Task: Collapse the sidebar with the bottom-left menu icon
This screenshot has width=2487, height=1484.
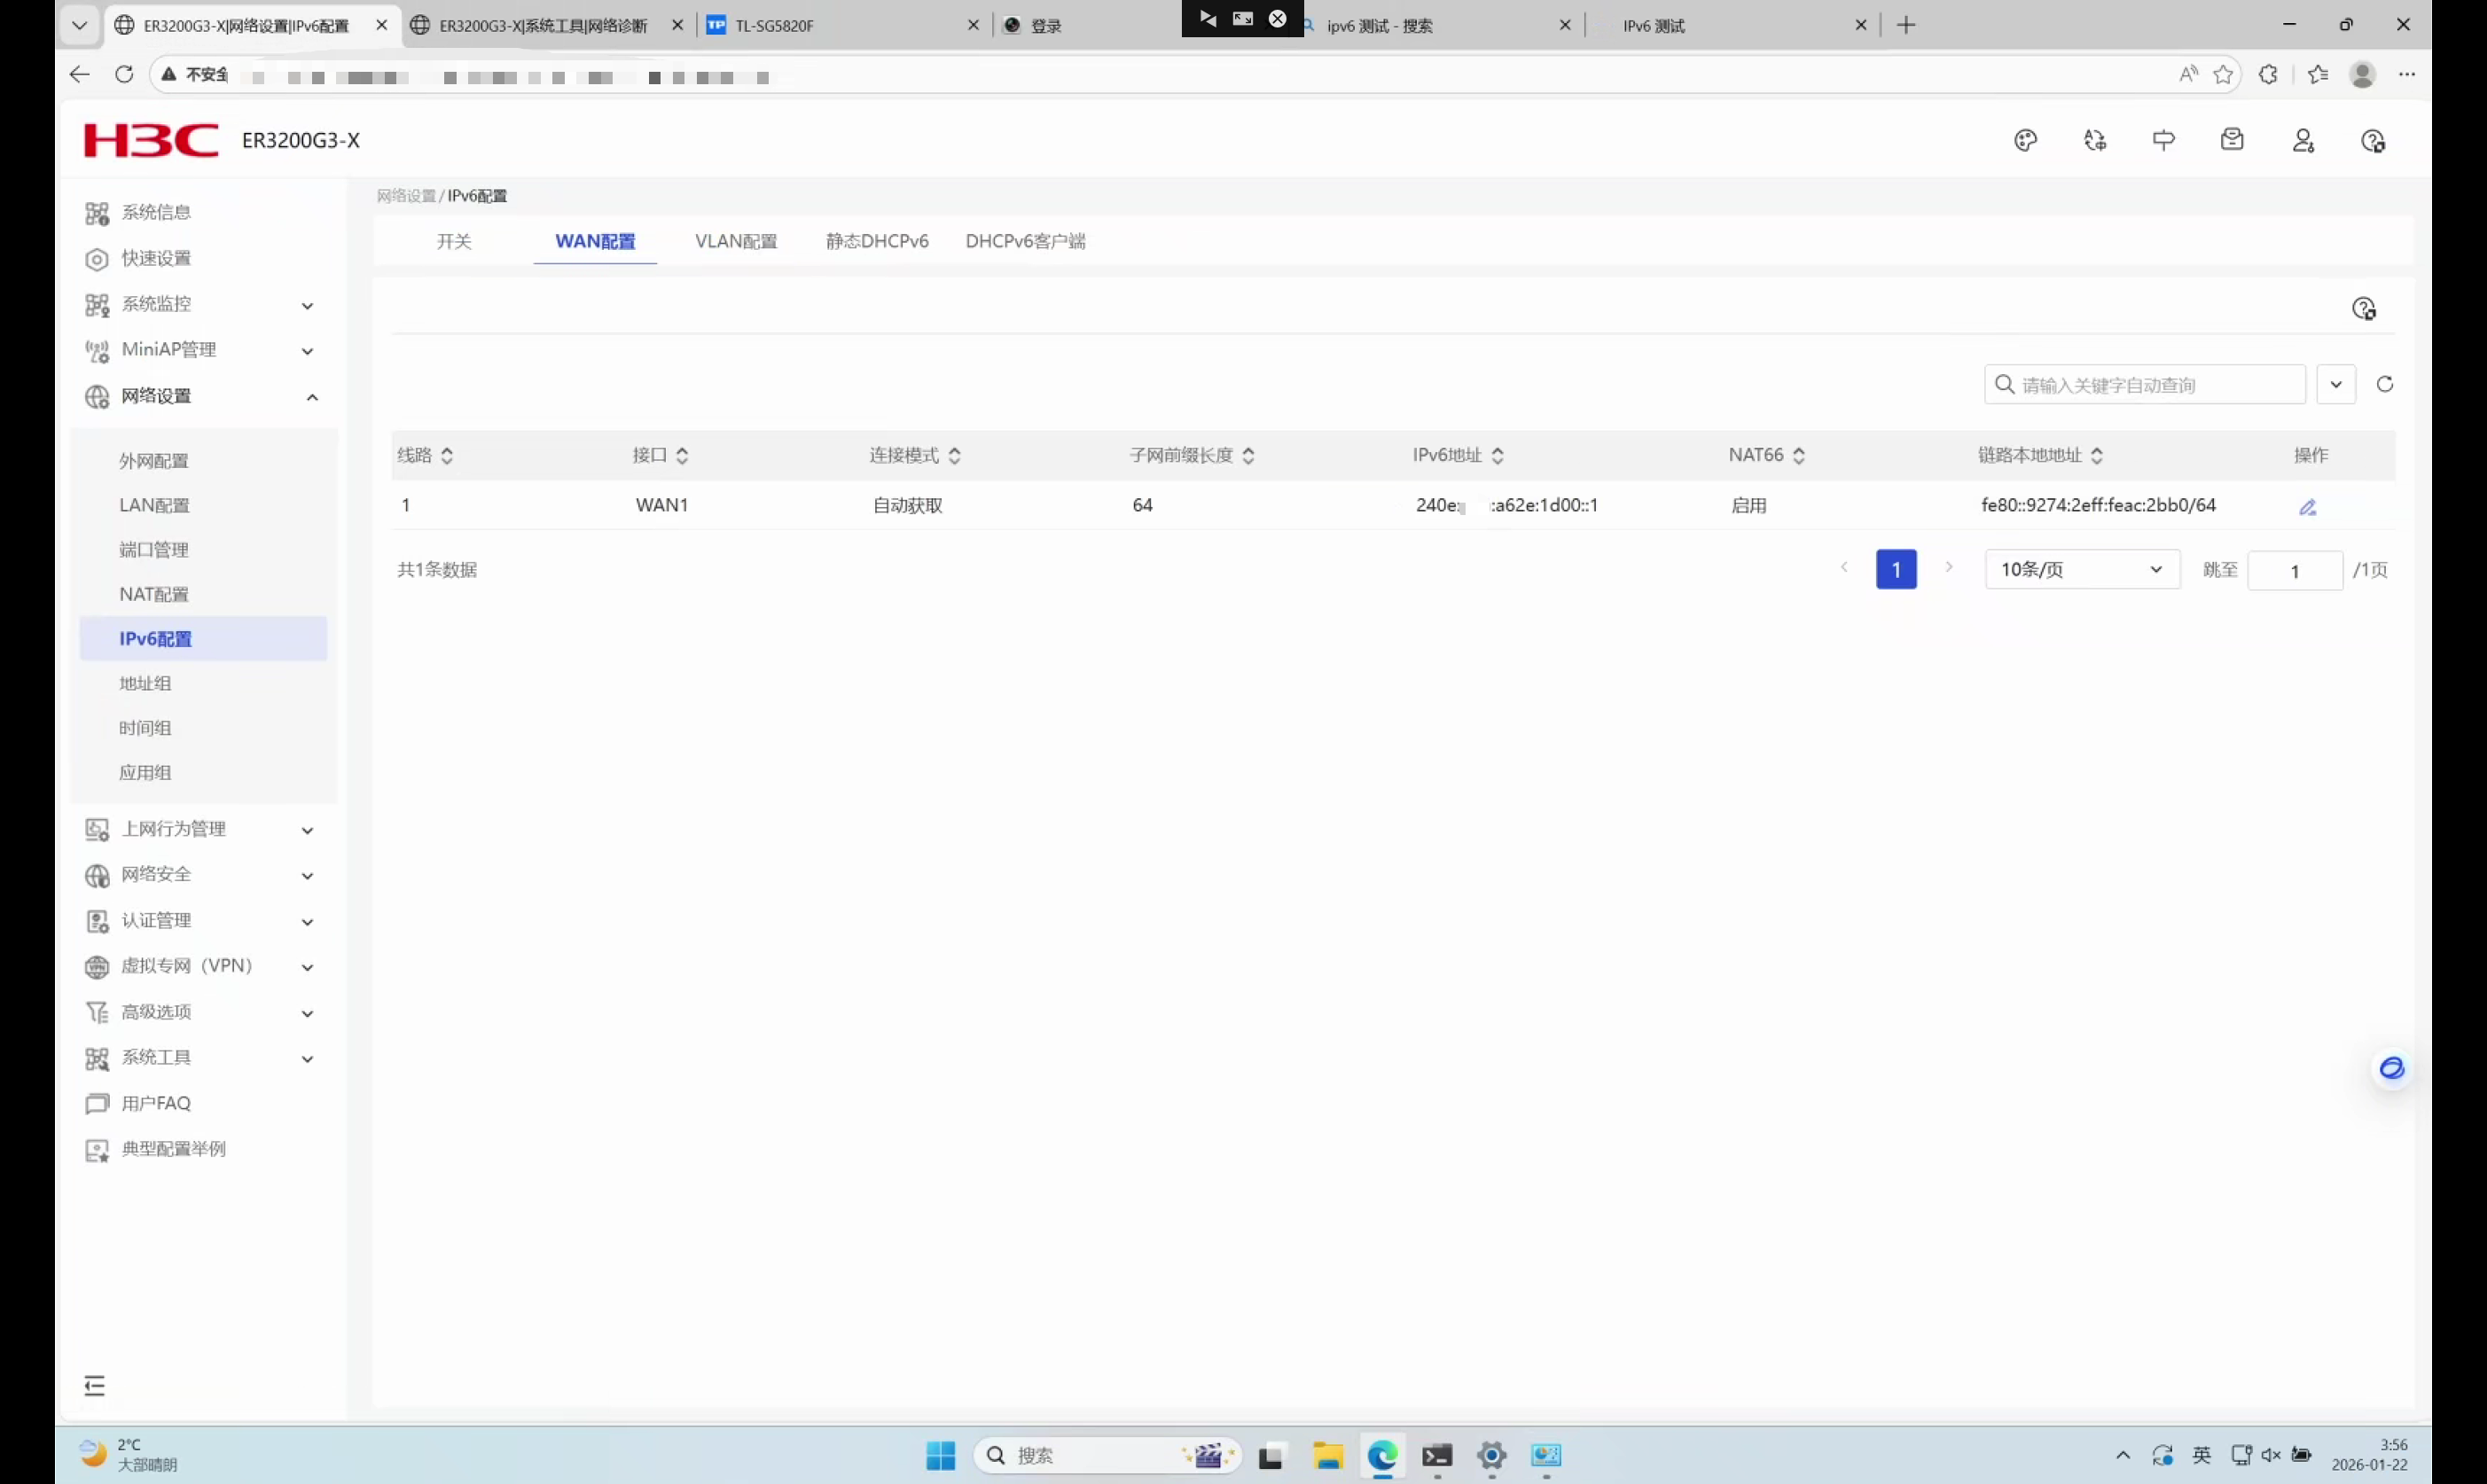Action: [x=95, y=1385]
